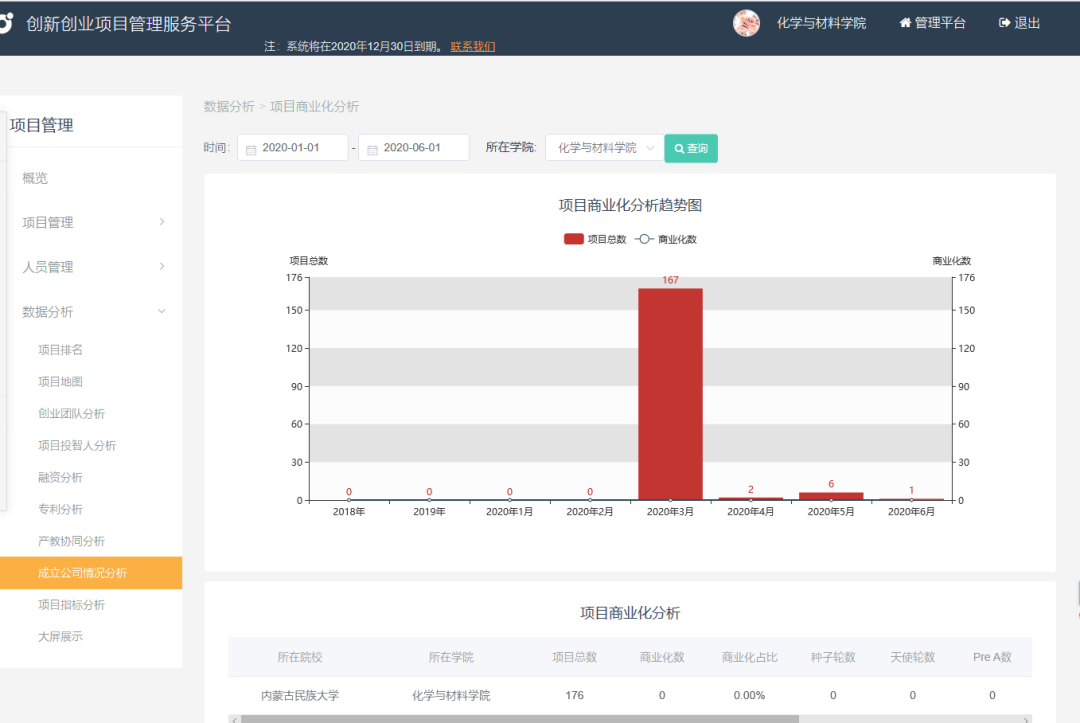Click the table horizontal scrollbar
Viewport: 1080px width, 723px height.
pyautogui.click(x=520, y=718)
